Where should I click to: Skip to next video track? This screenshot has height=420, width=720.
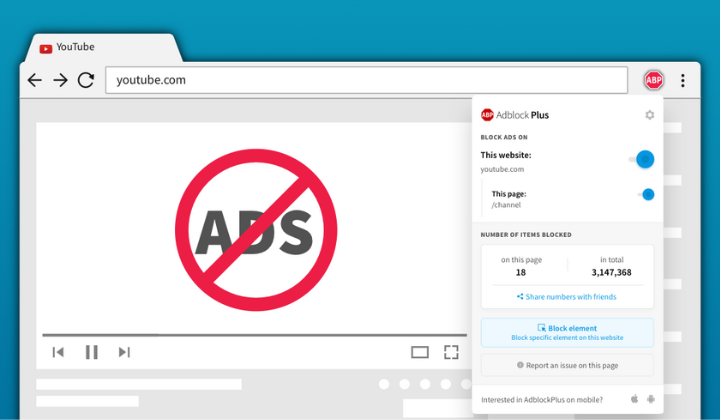[x=124, y=352]
